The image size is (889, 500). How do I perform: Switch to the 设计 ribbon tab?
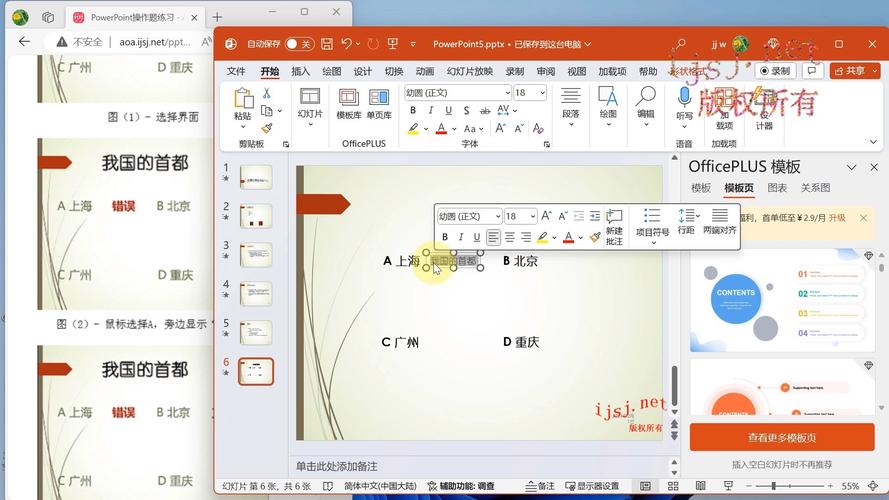click(362, 71)
